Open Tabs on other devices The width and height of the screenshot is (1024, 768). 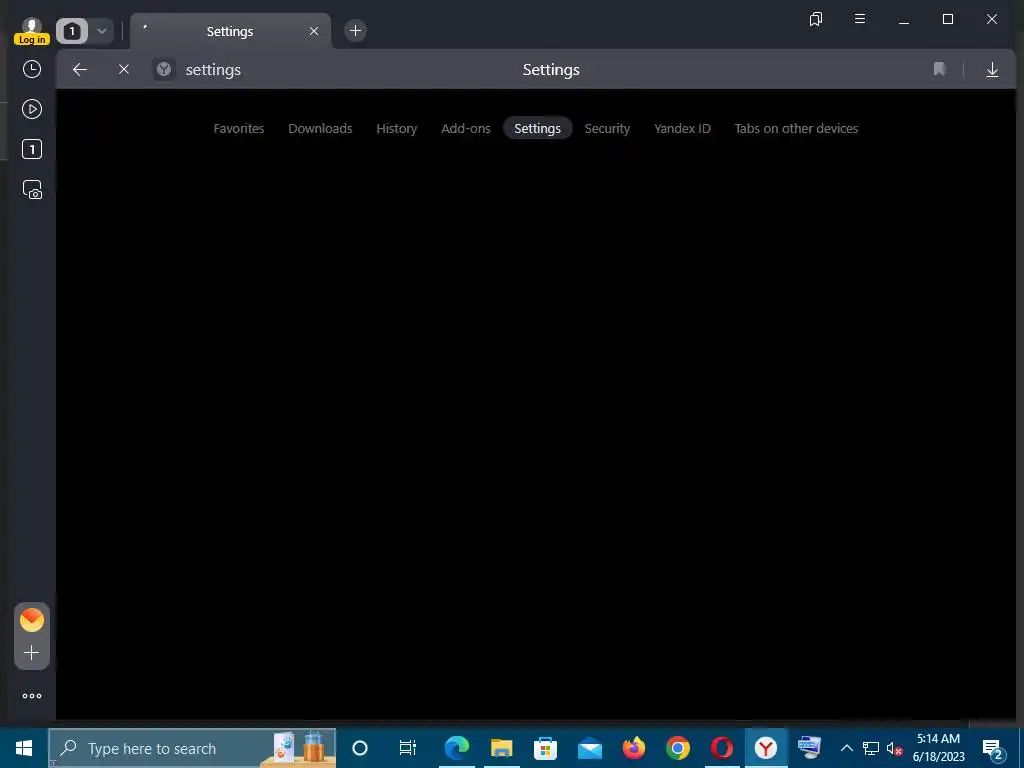tap(796, 129)
